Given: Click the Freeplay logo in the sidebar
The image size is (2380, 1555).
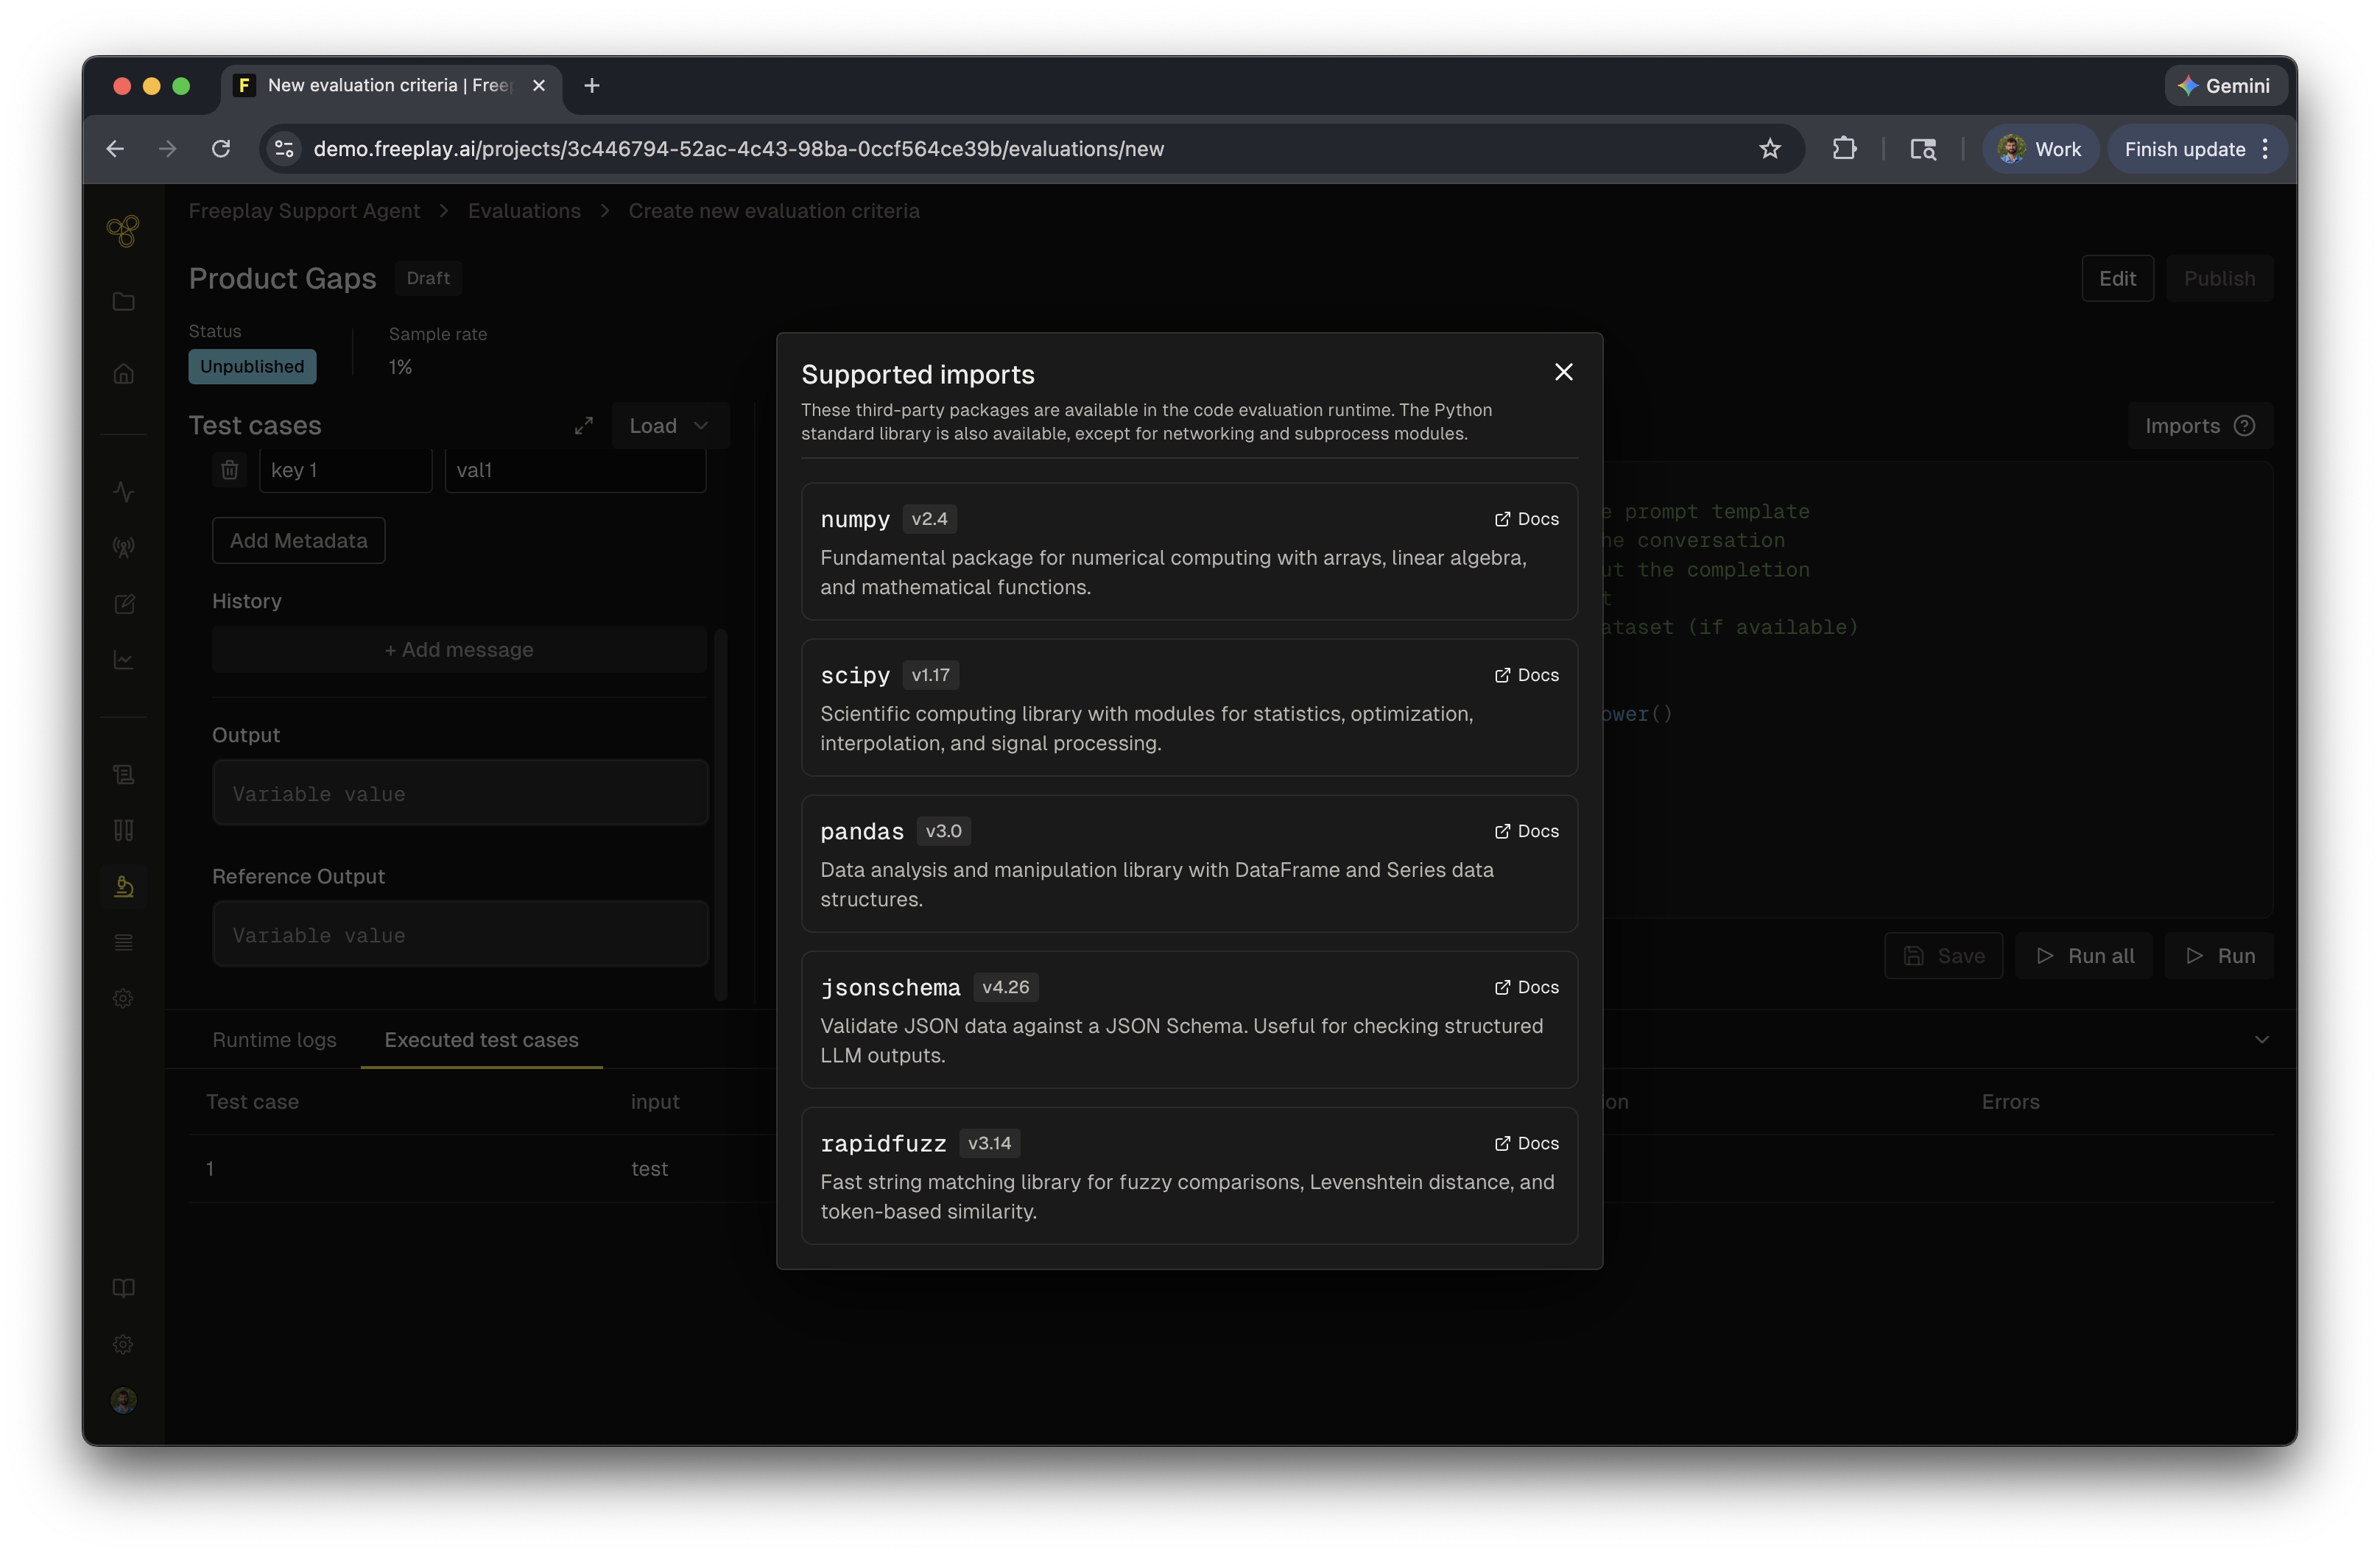Looking at the screenshot, I should [124, 231].
